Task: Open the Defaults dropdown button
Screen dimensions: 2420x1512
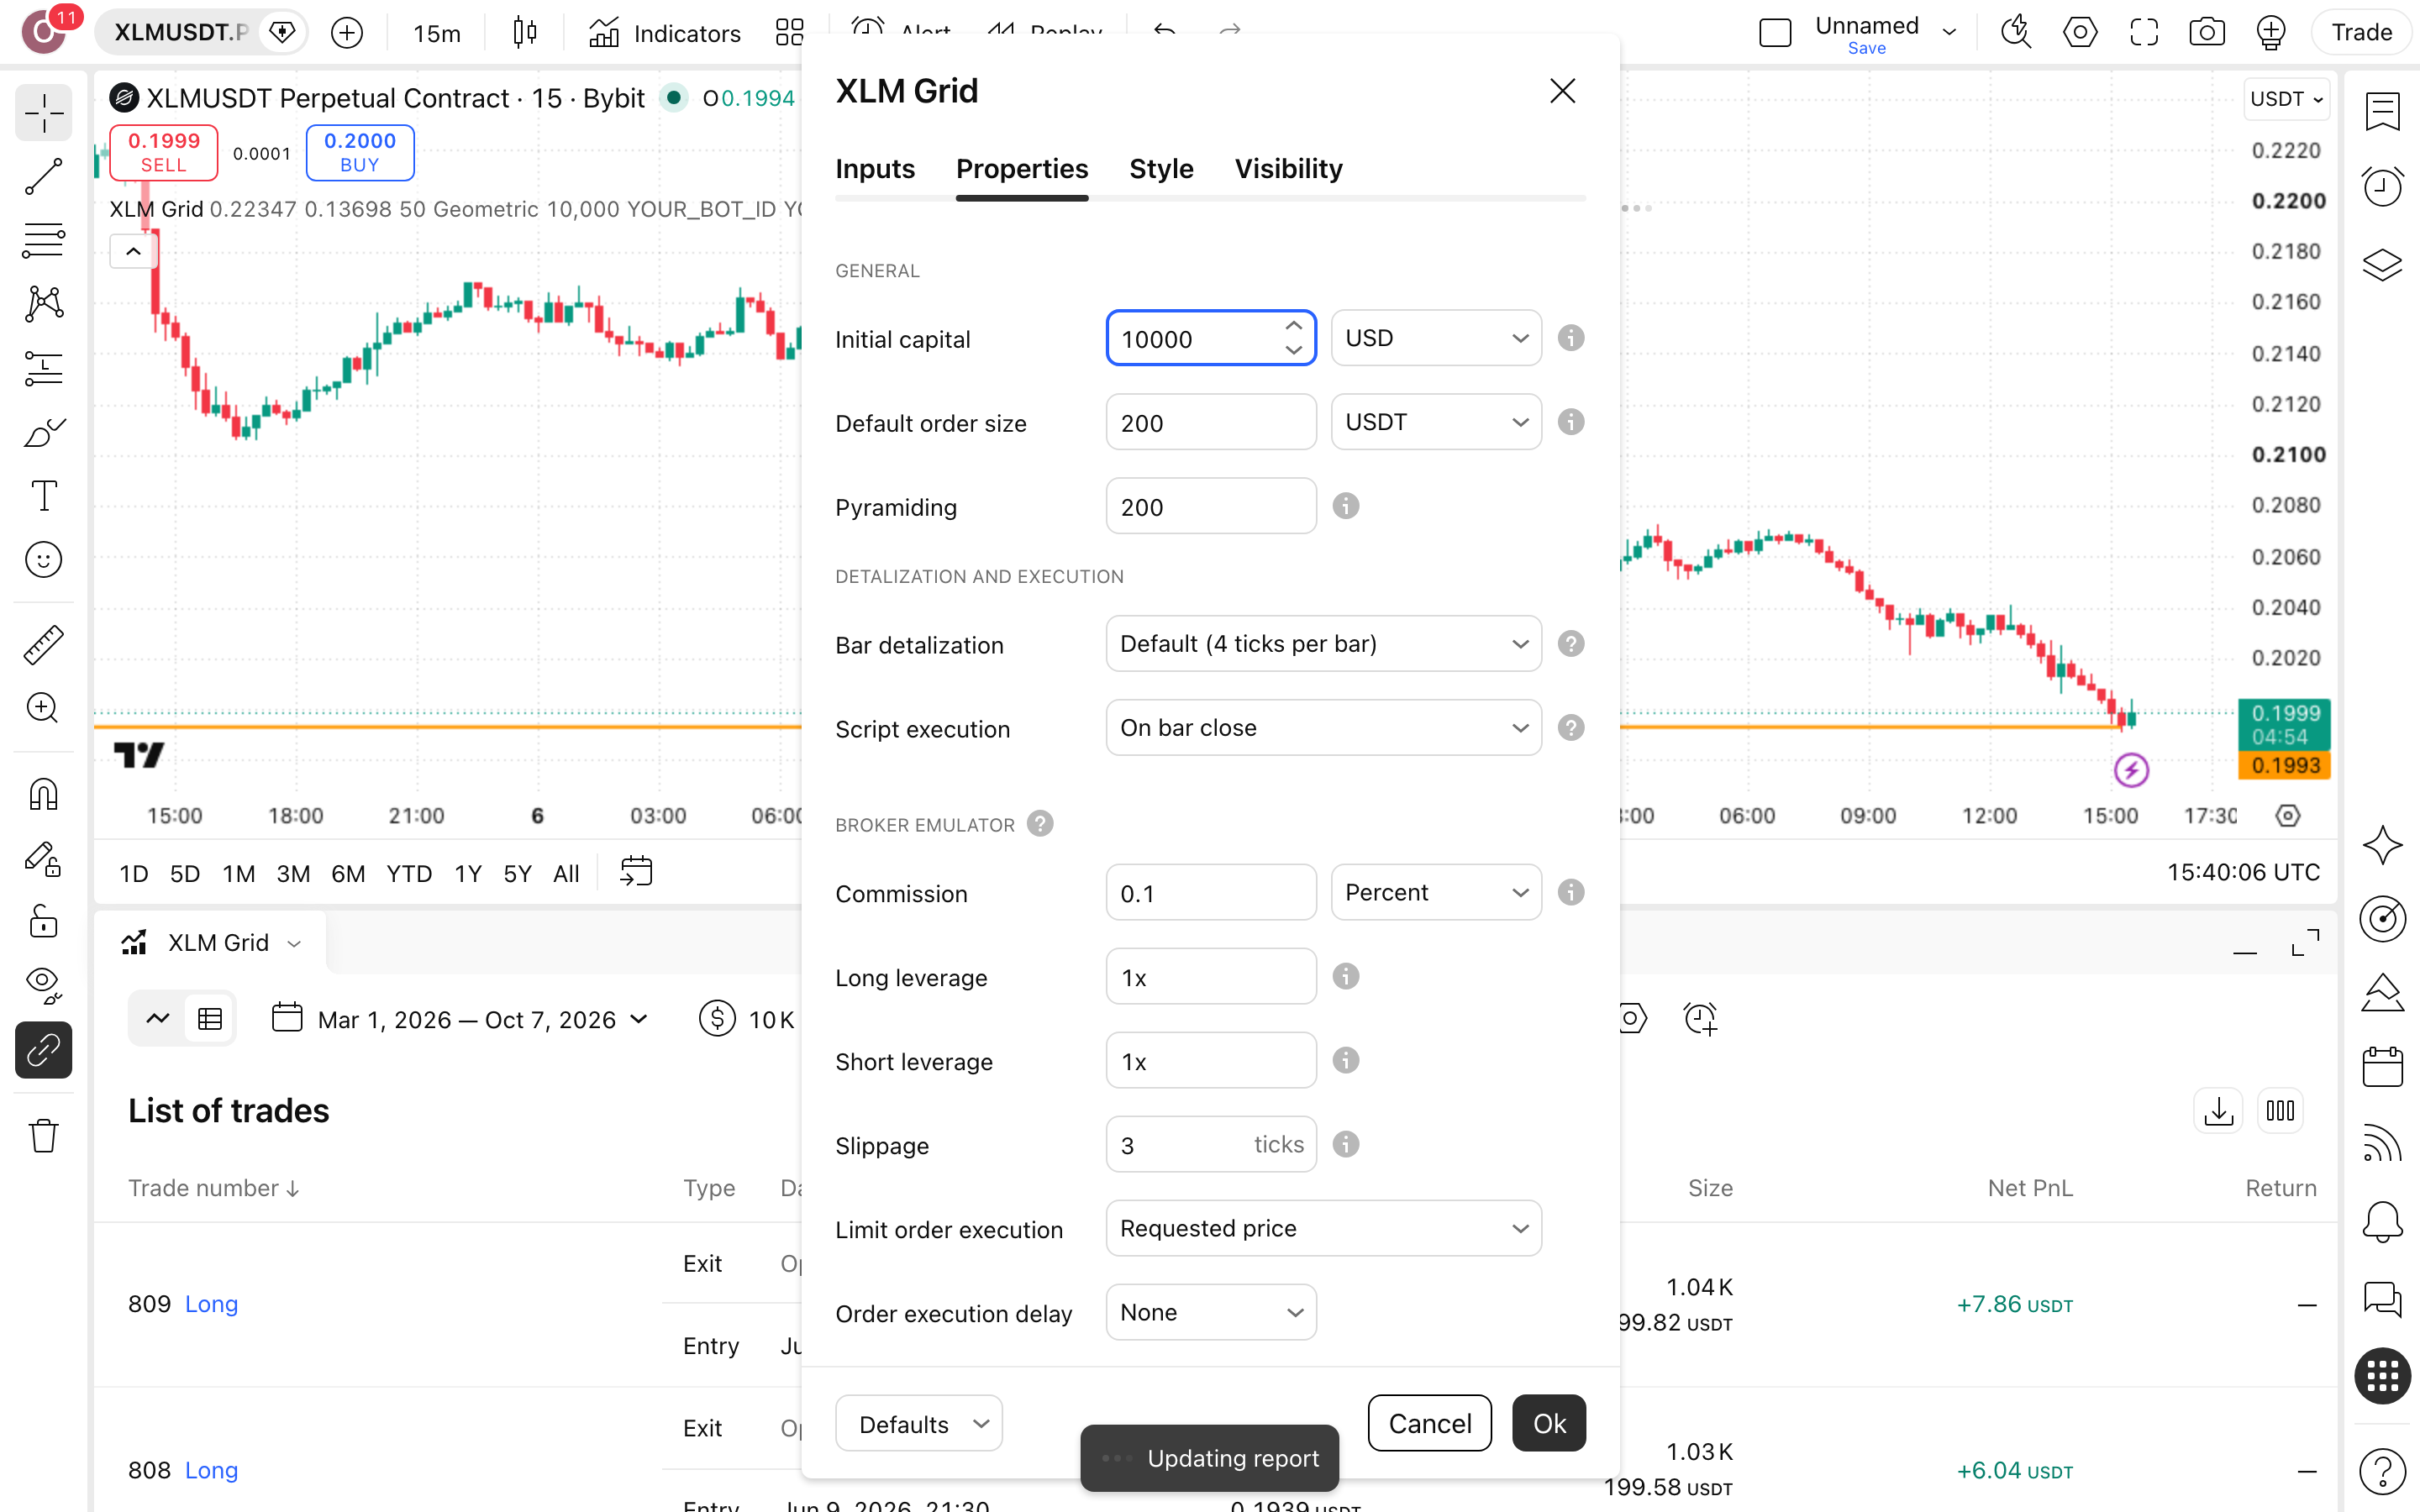Action: (919, 1423)
